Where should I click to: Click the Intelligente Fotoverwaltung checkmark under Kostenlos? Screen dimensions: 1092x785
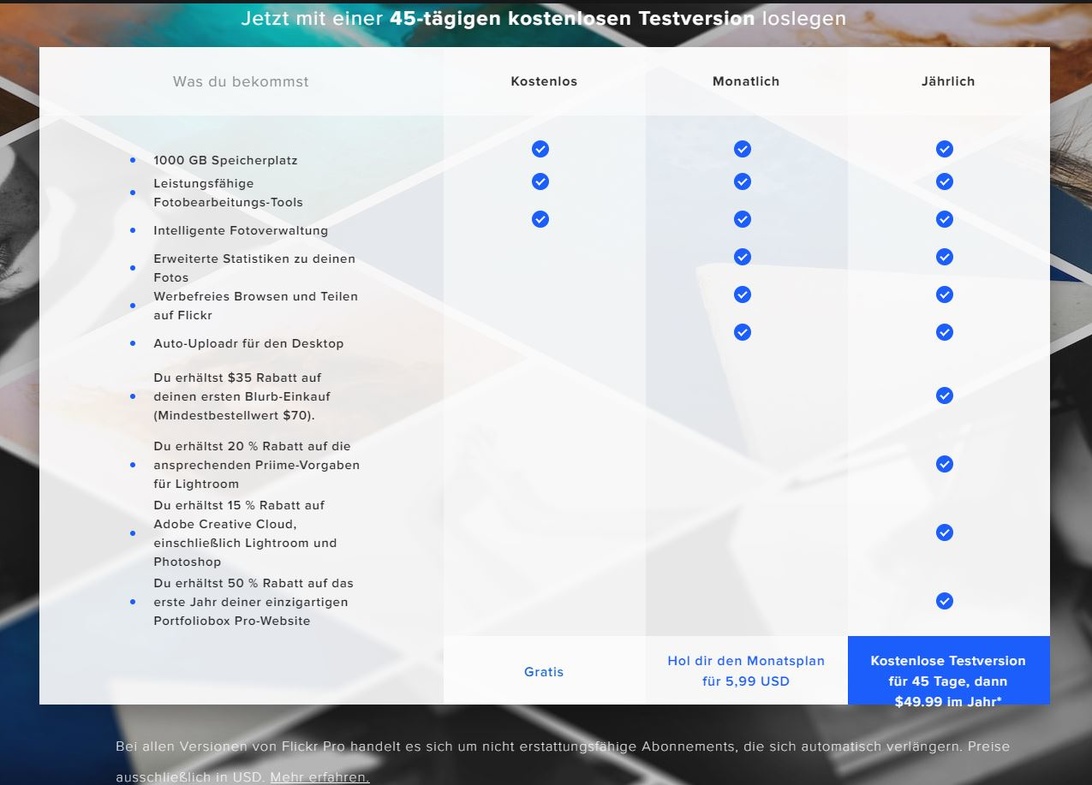(540, 219)
